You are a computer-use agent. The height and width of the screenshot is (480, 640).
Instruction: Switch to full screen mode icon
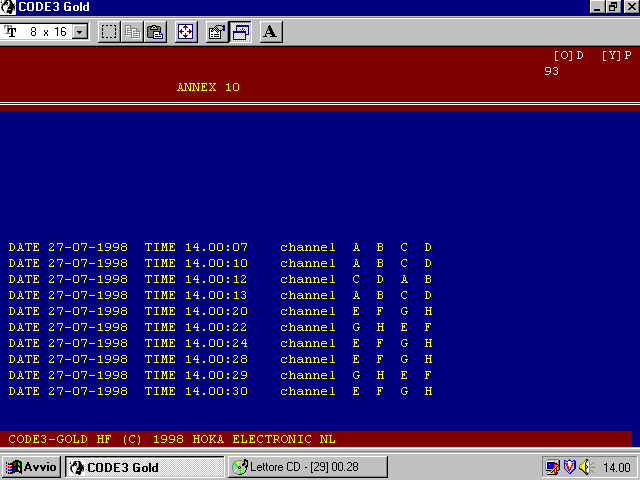point(186,32)
